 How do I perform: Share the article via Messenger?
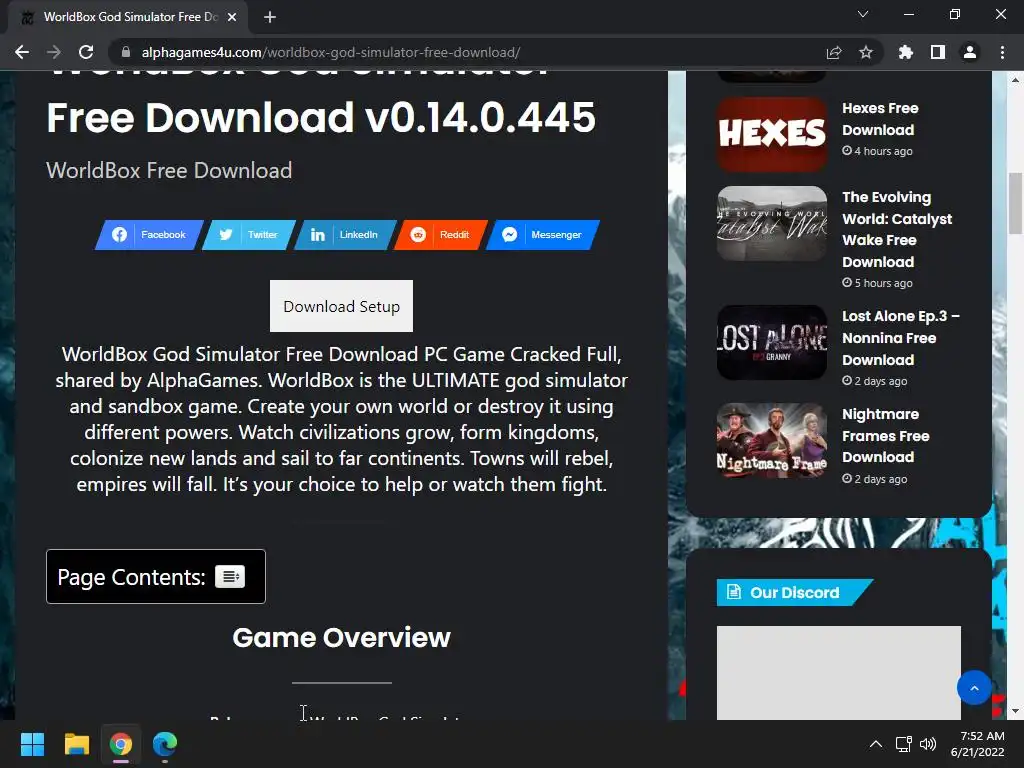tap(543, 234)
